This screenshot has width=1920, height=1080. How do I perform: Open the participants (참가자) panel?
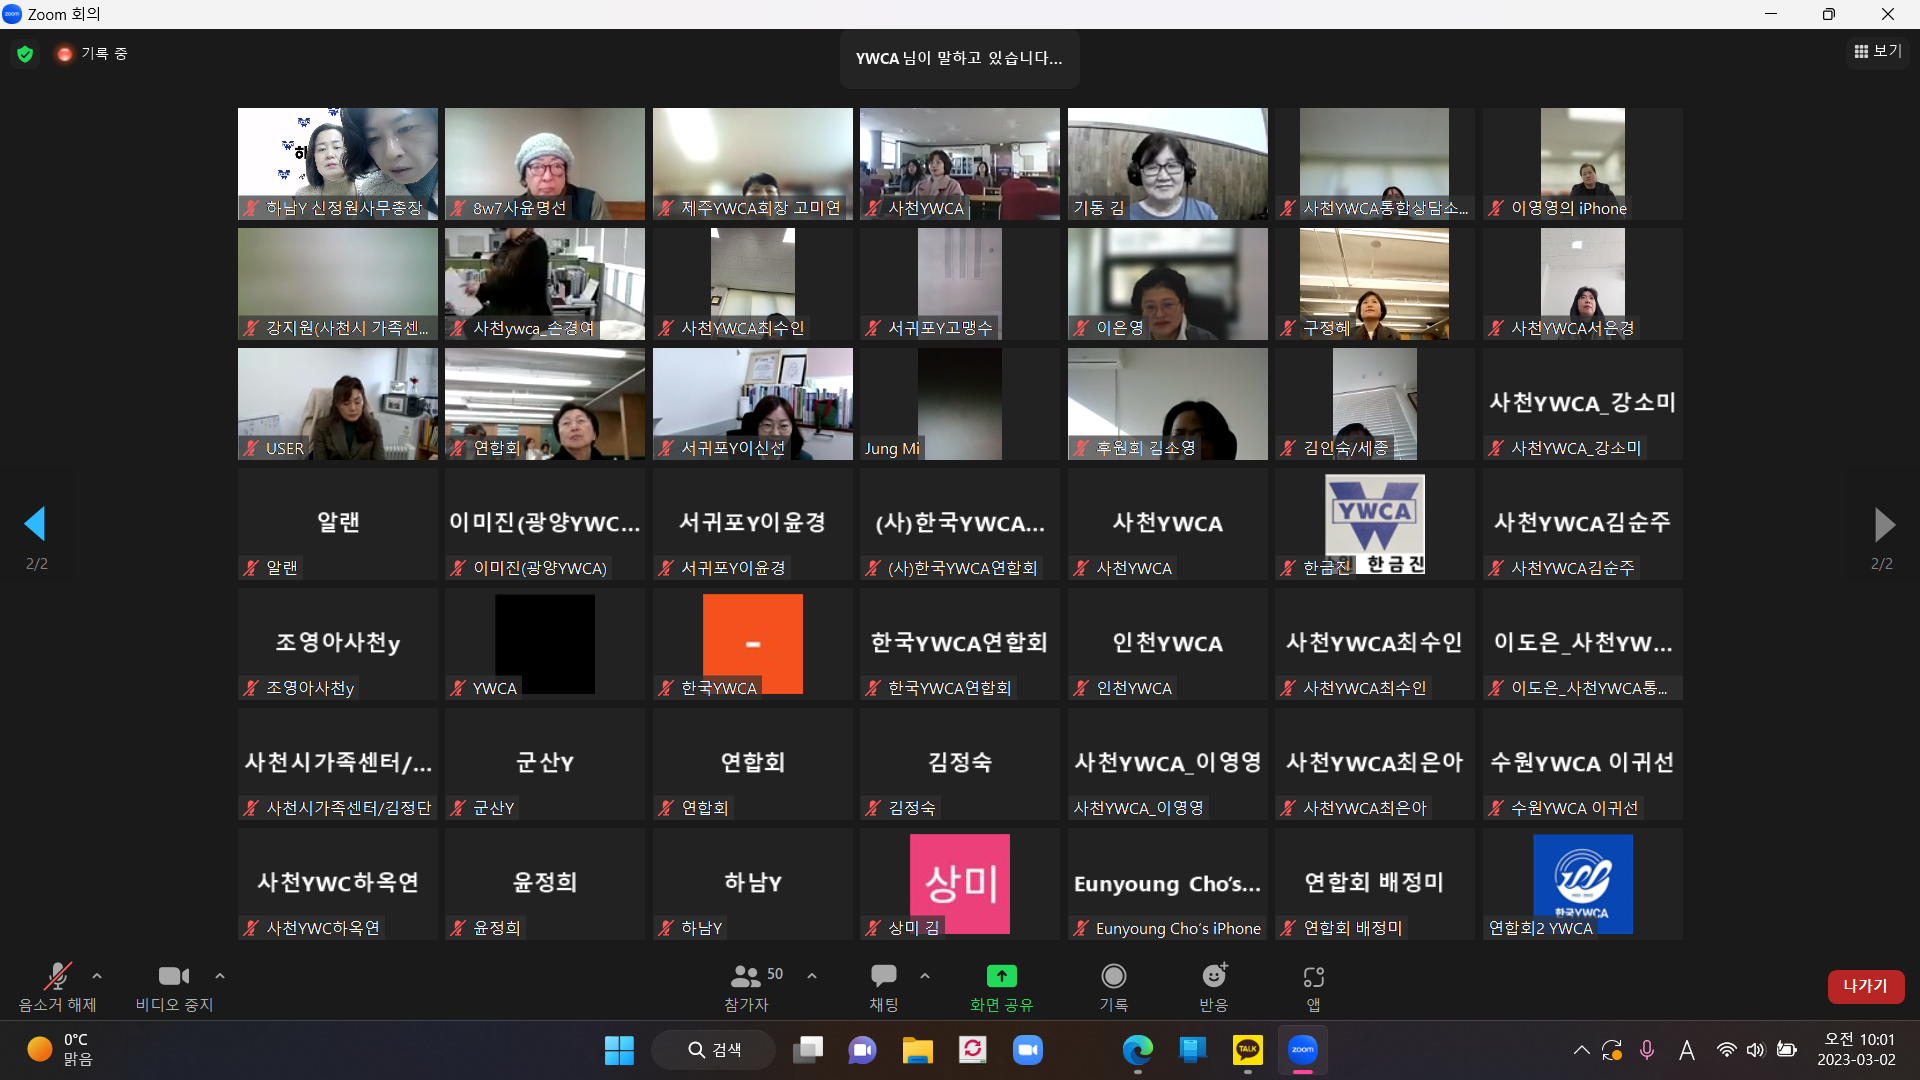[x=747, y=986]
